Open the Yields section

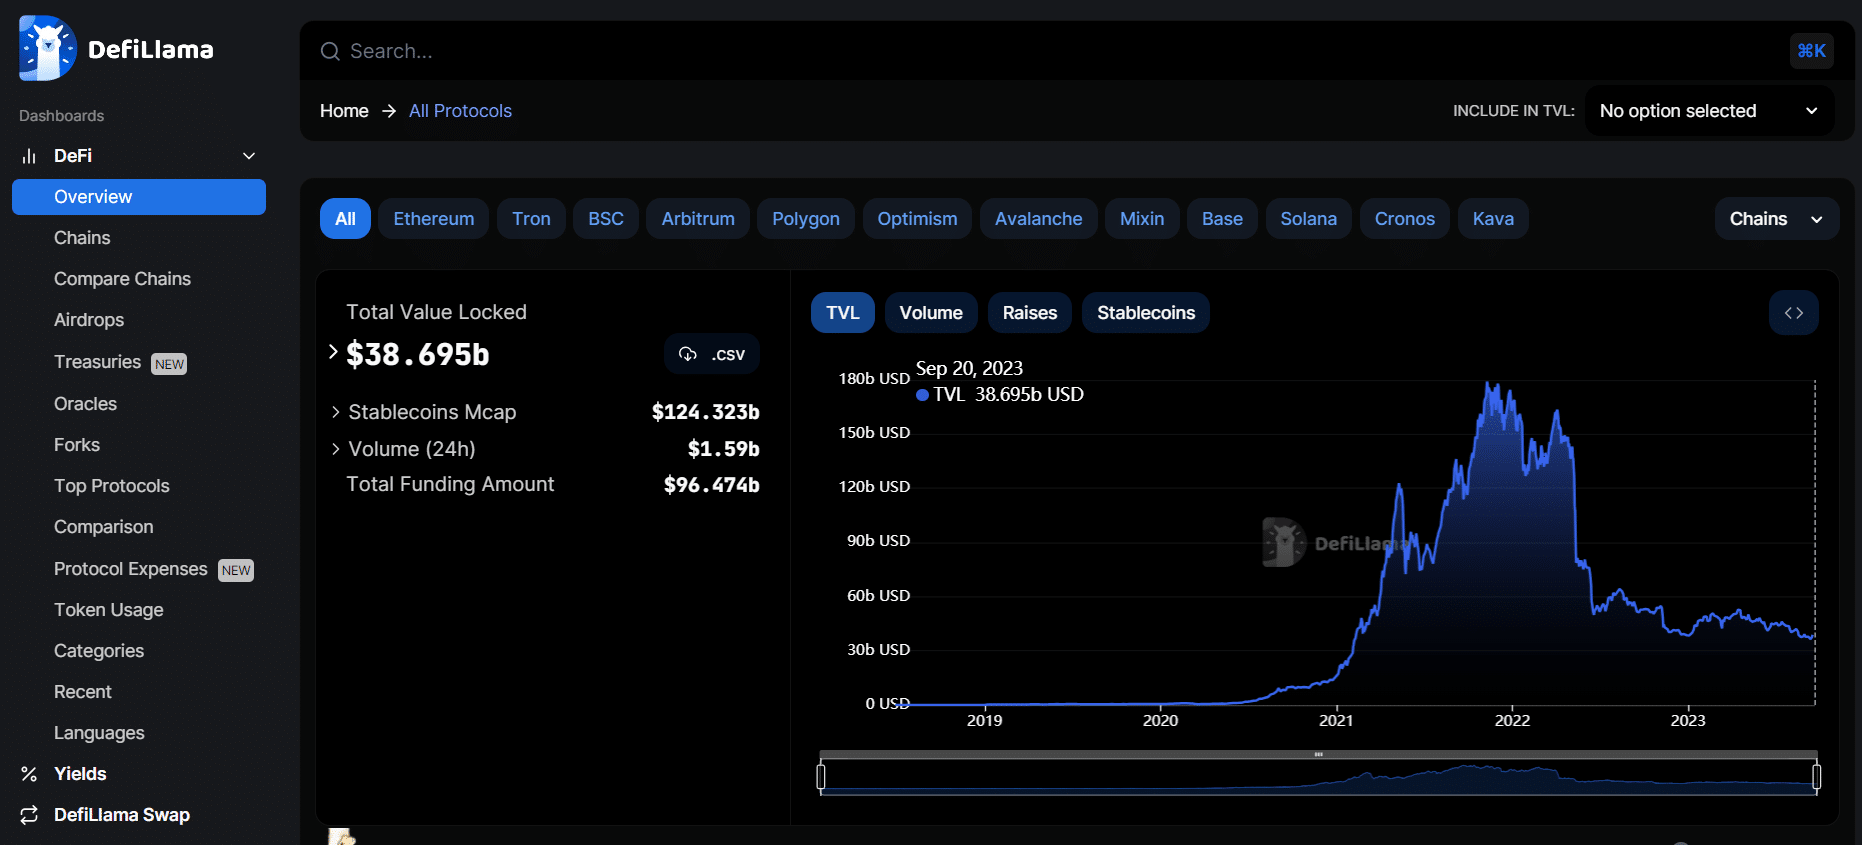[x=80, y=774]
